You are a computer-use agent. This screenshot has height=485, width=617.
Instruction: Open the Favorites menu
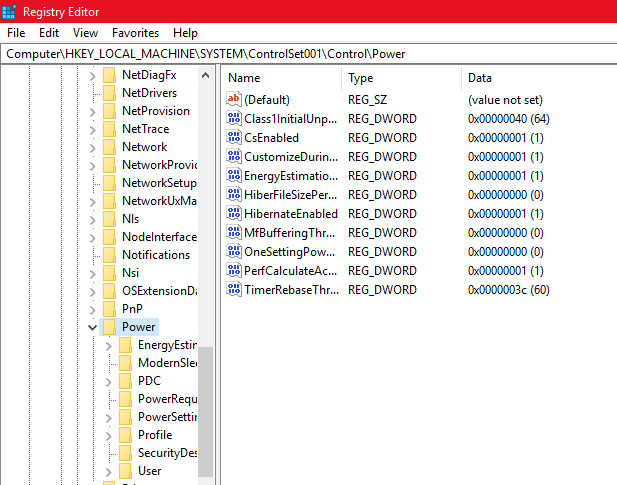tap(135, 33)
